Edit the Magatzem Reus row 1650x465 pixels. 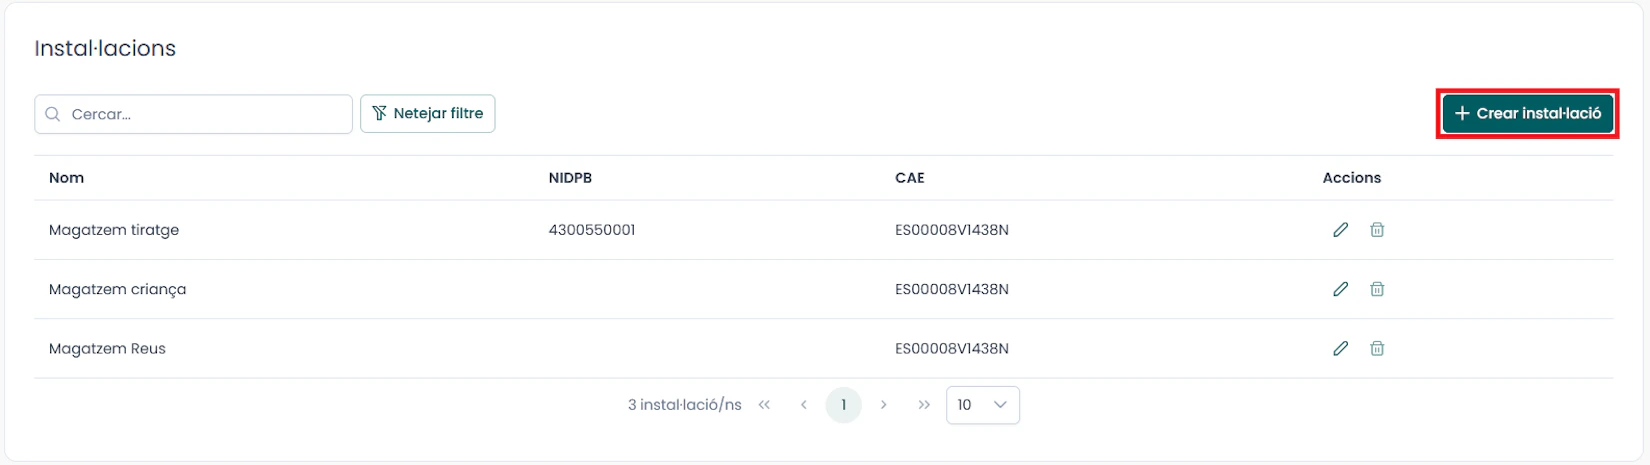pos(1340,349)
